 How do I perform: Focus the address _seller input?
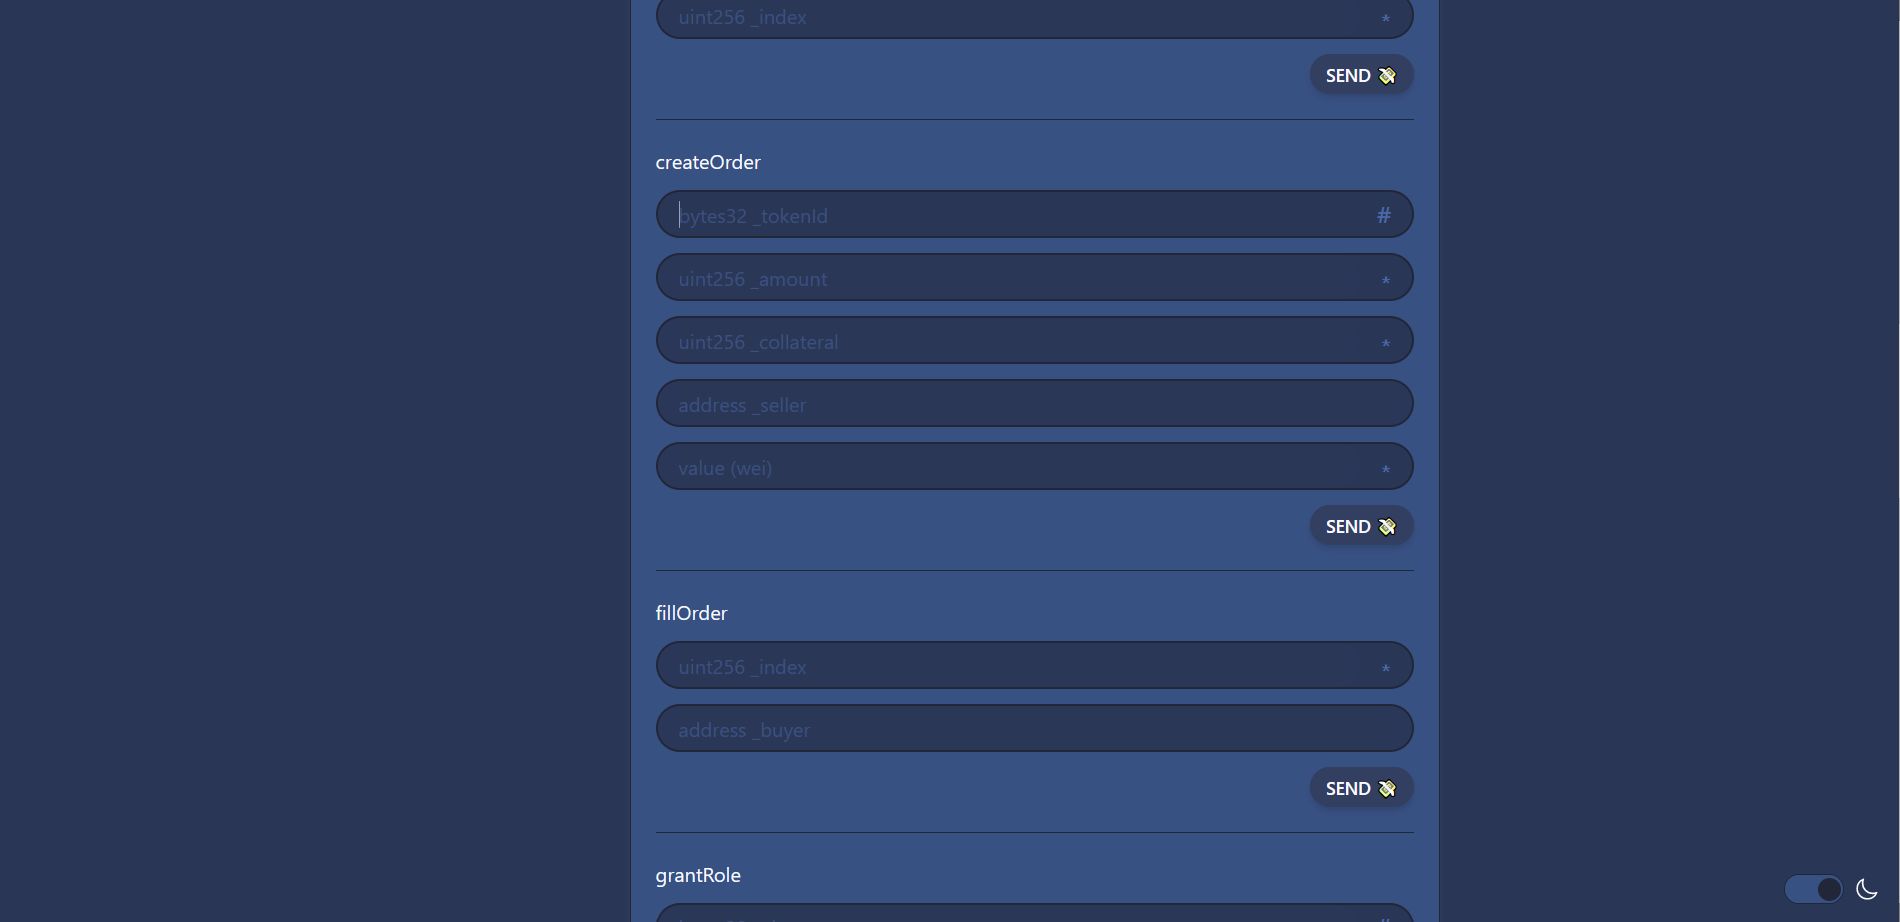tap(1034, 403)
